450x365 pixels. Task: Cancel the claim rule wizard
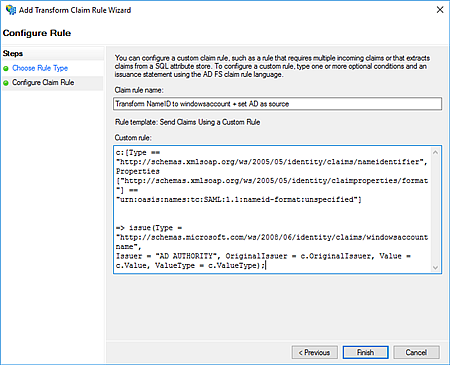[416, 352]
